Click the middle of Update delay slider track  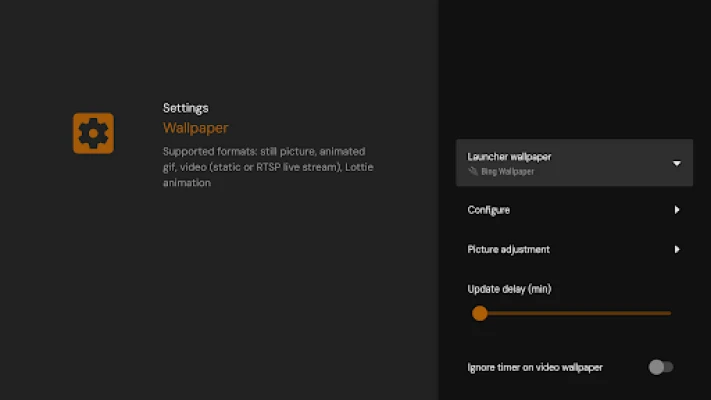point(574,313)
